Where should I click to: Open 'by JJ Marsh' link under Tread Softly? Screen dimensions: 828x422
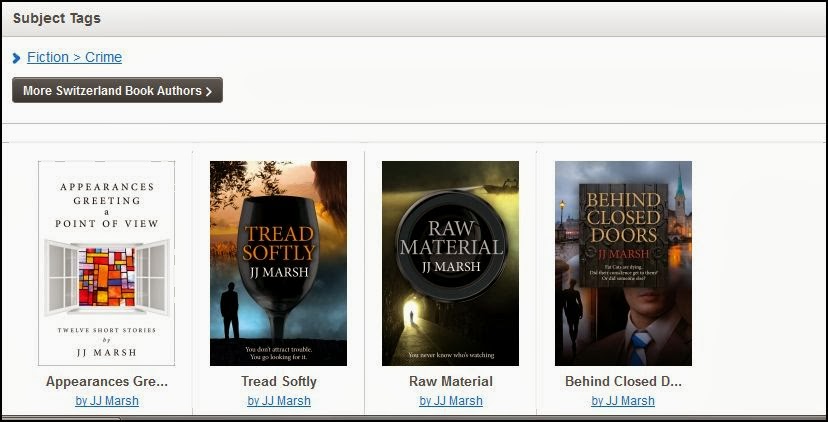279,401
